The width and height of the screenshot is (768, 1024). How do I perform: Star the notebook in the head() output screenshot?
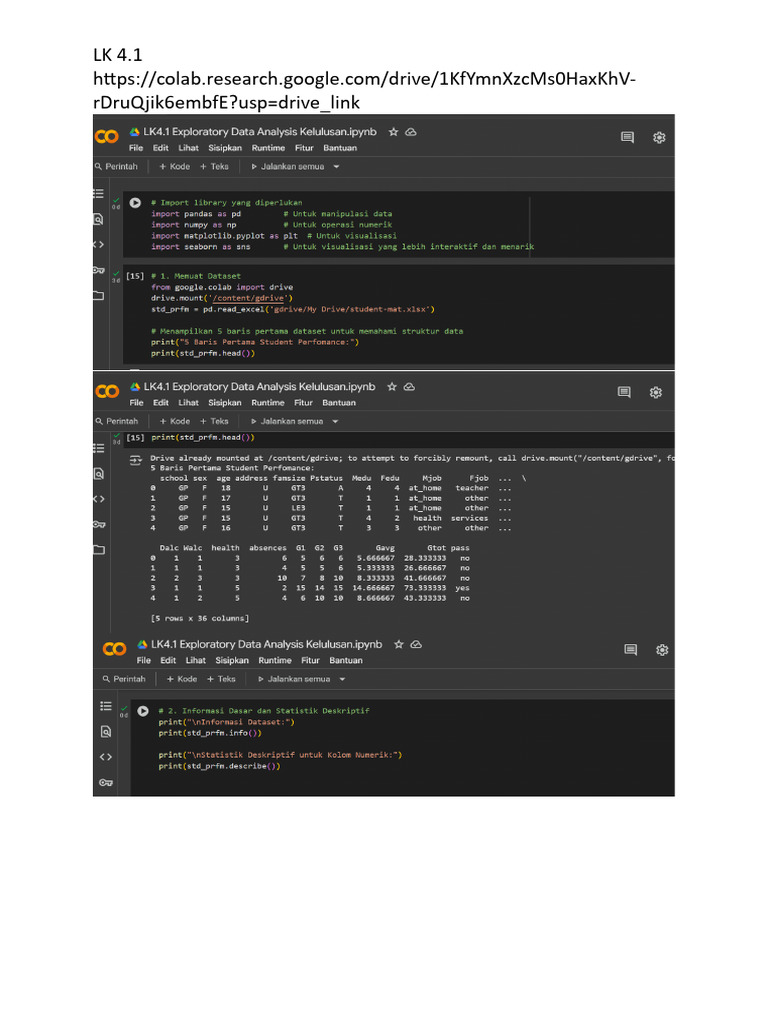[x=392, y=387]
